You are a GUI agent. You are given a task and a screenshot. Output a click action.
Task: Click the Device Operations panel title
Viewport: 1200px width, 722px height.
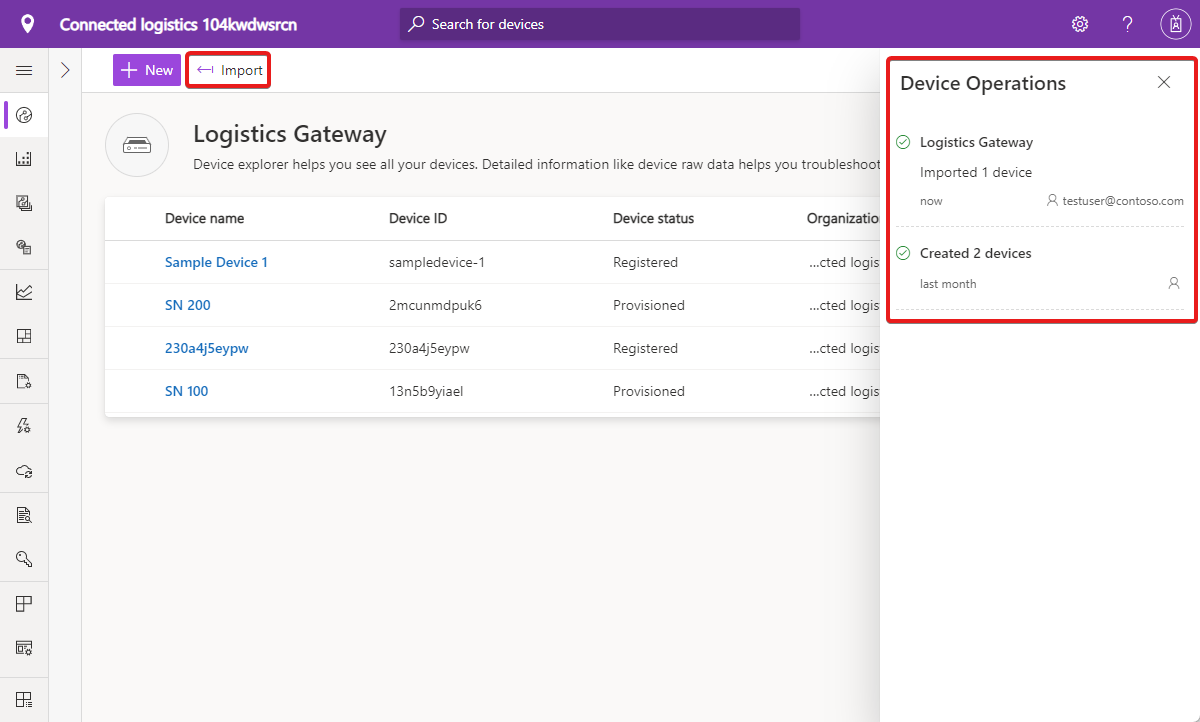pos(983,83)
